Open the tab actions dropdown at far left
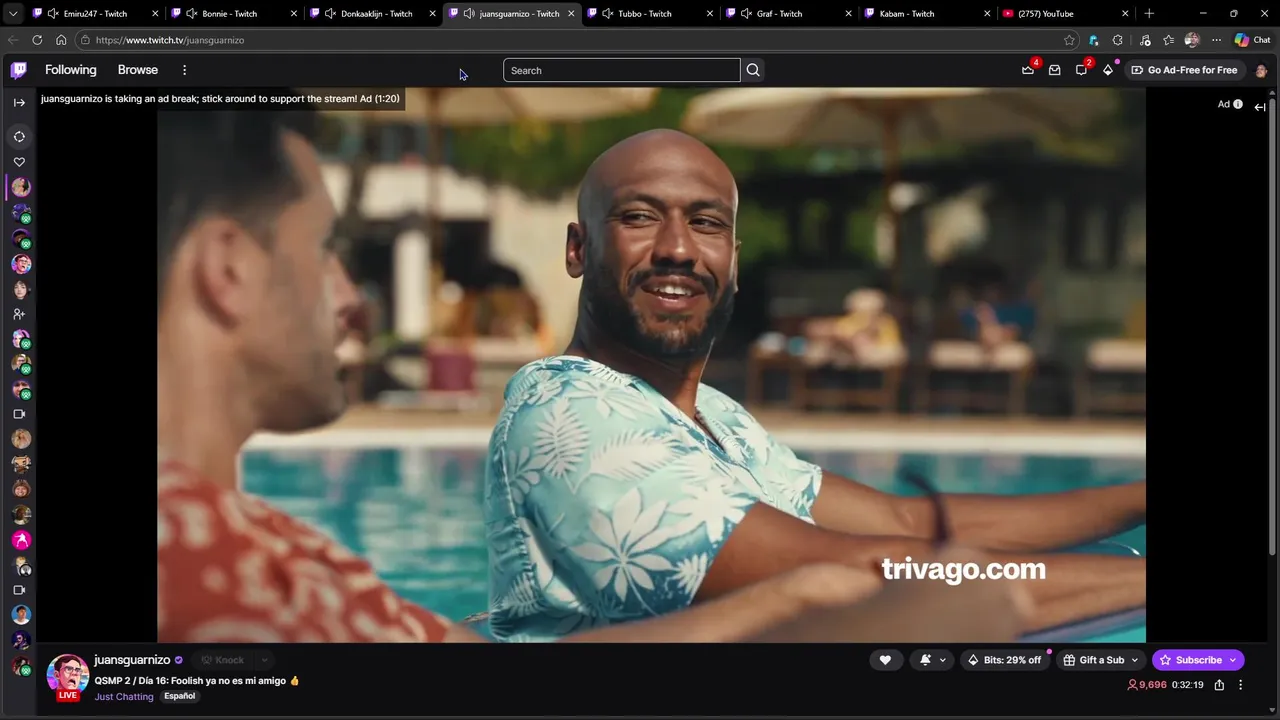 13,14
